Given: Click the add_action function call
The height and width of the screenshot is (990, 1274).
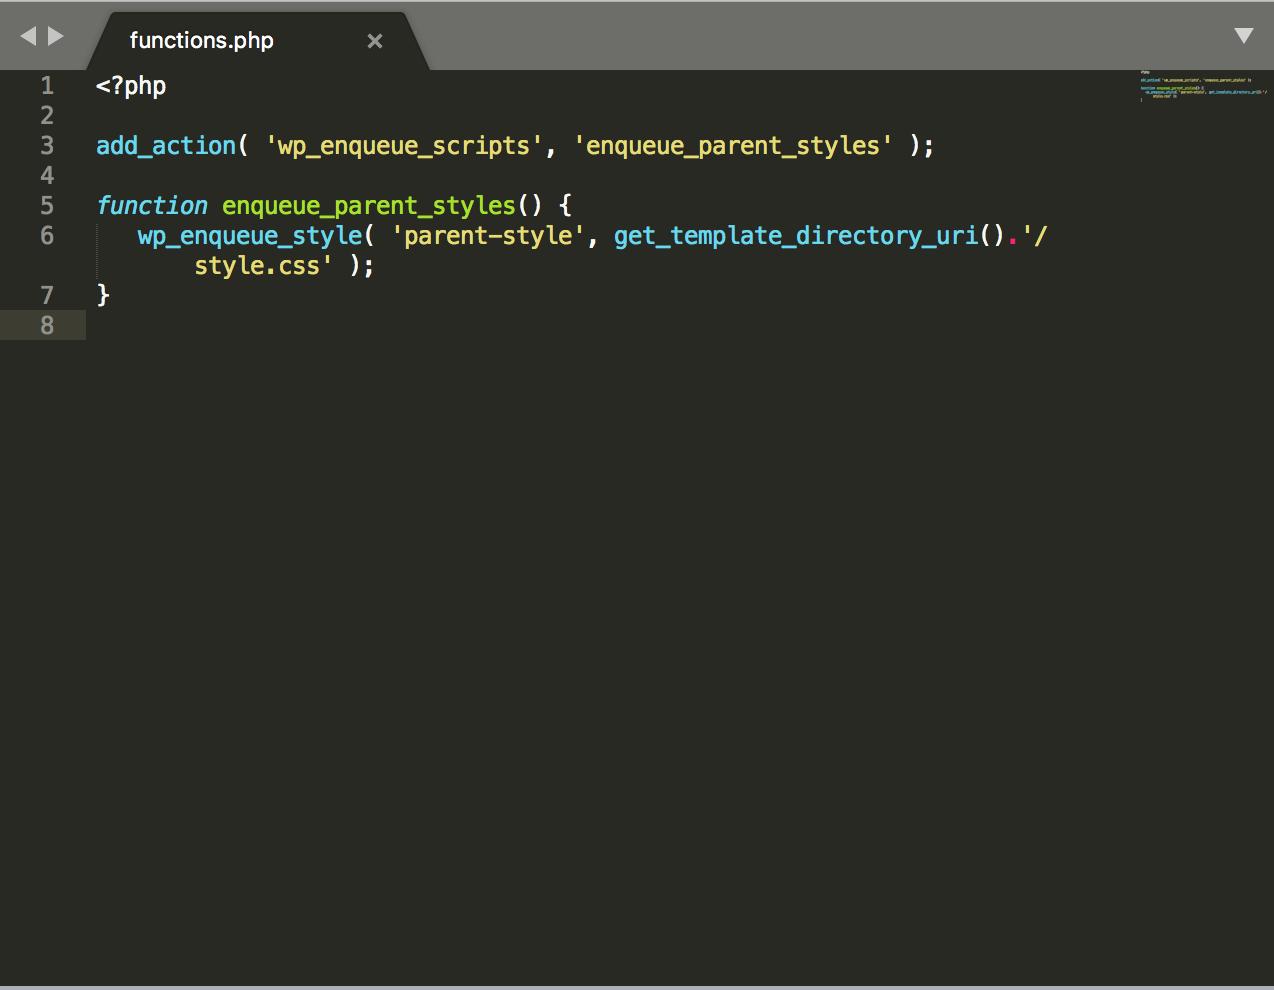Looking at the screenshot, I should (x=166, y=146).
